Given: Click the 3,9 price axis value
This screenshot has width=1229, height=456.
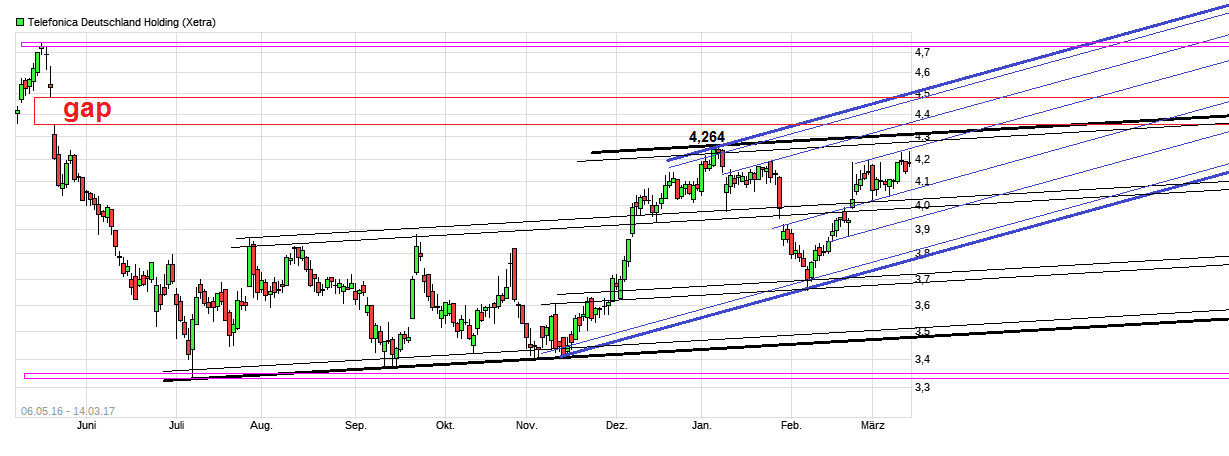Looking at the screenshot, I should 922,230.
